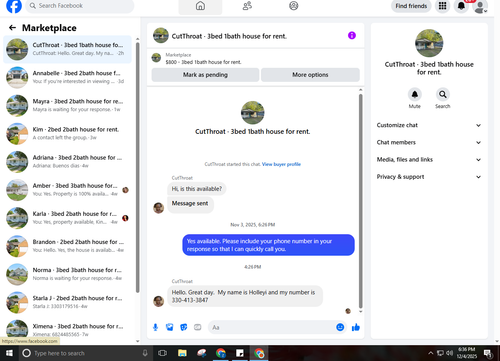Image resolution: width=500 pixels, height=361 pixels.
Task: Click the conversation list scrollbar
Action: (x=138, y=167)
